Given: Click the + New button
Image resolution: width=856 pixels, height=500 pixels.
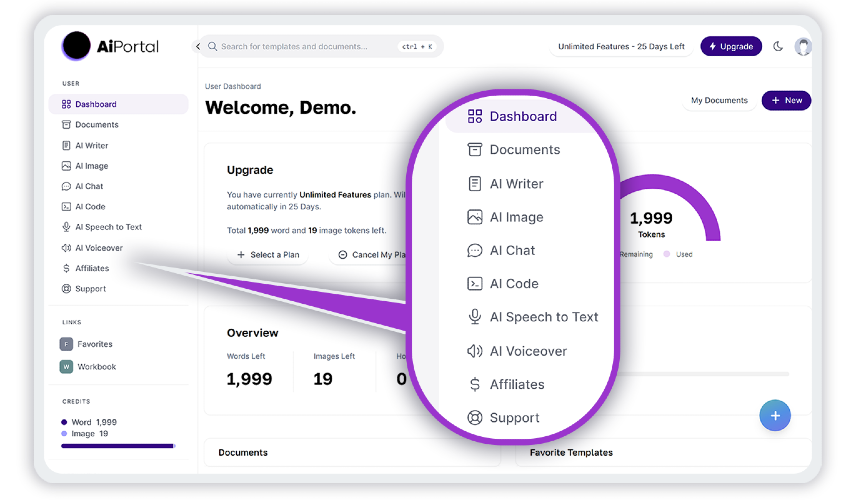Looking at the screenshot, I should click(786, 100).
